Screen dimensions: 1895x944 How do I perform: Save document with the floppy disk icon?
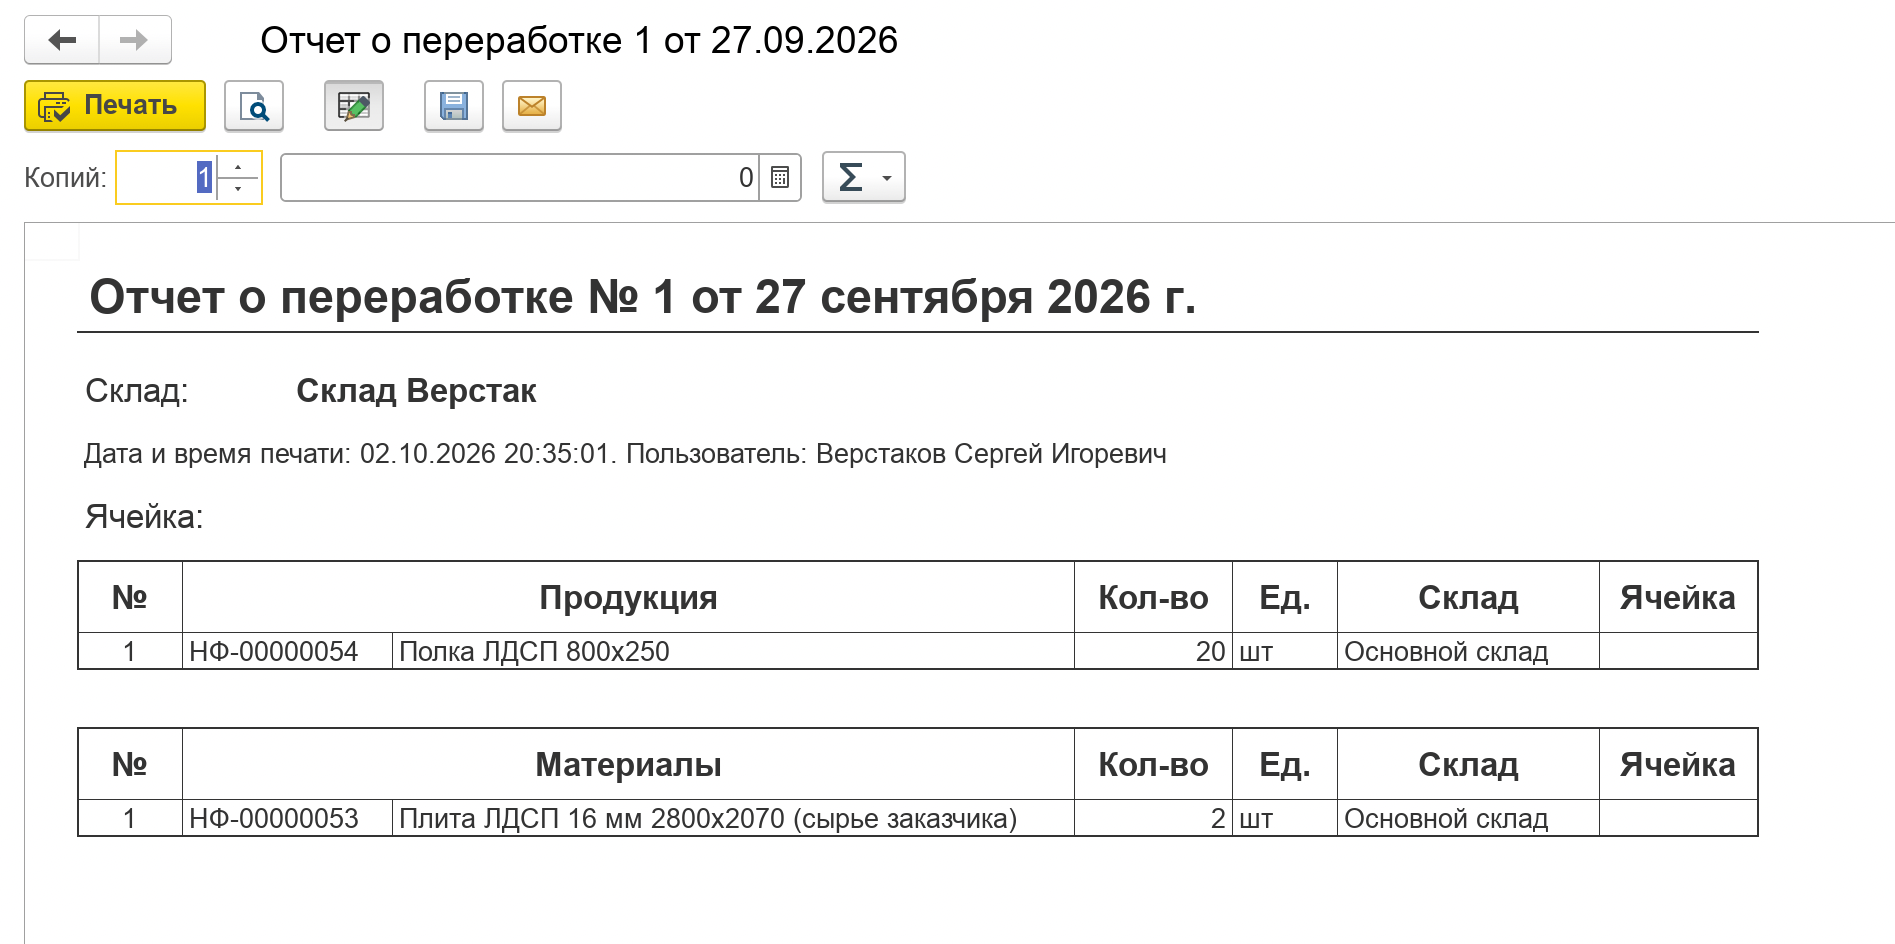(x=454, y=106)
